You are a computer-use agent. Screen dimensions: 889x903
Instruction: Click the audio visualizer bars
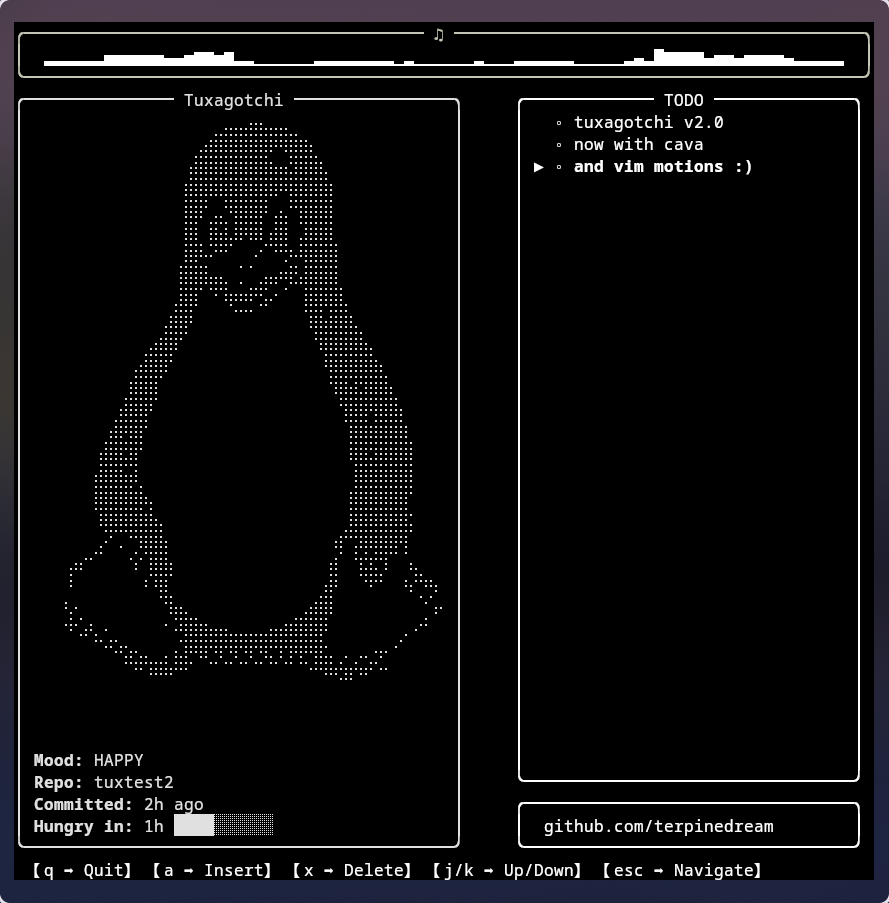(x=443, y=58)
